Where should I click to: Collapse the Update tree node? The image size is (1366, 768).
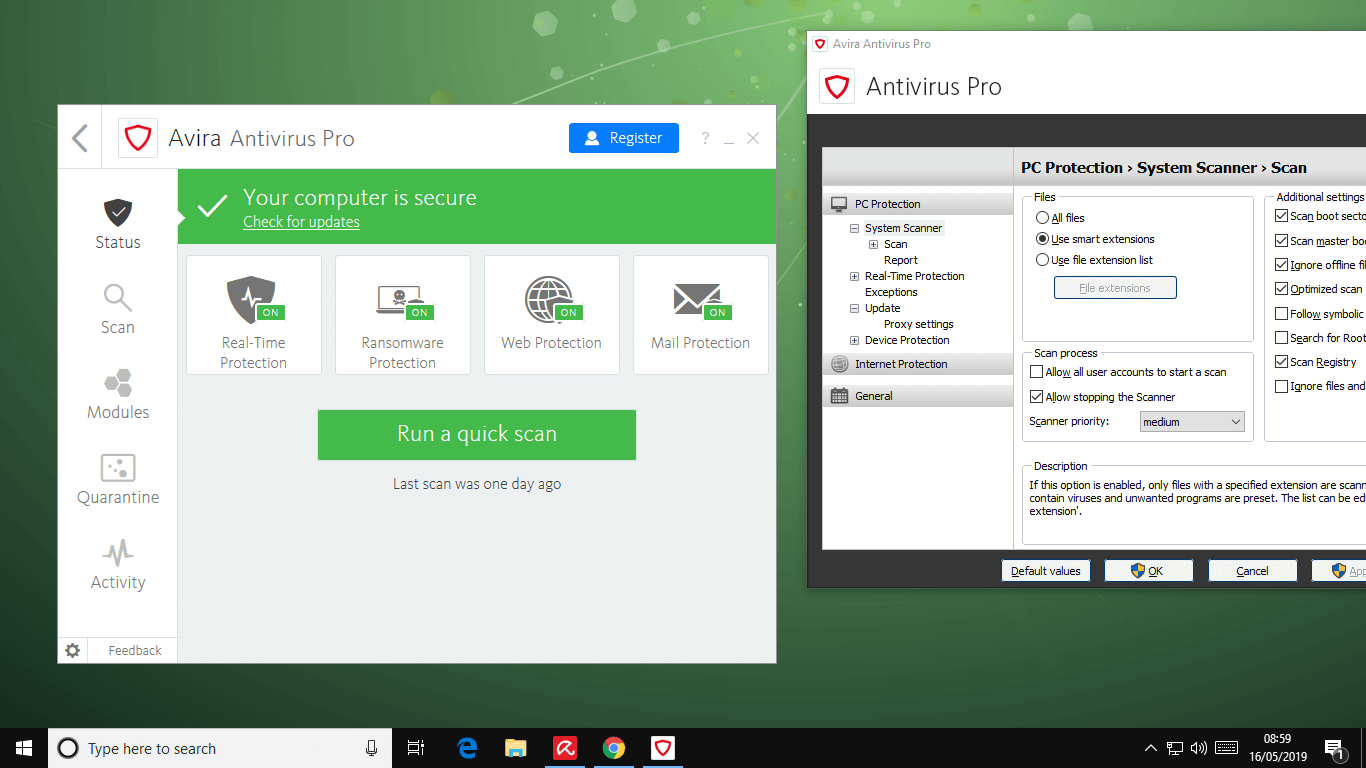[x=855, y=308]
